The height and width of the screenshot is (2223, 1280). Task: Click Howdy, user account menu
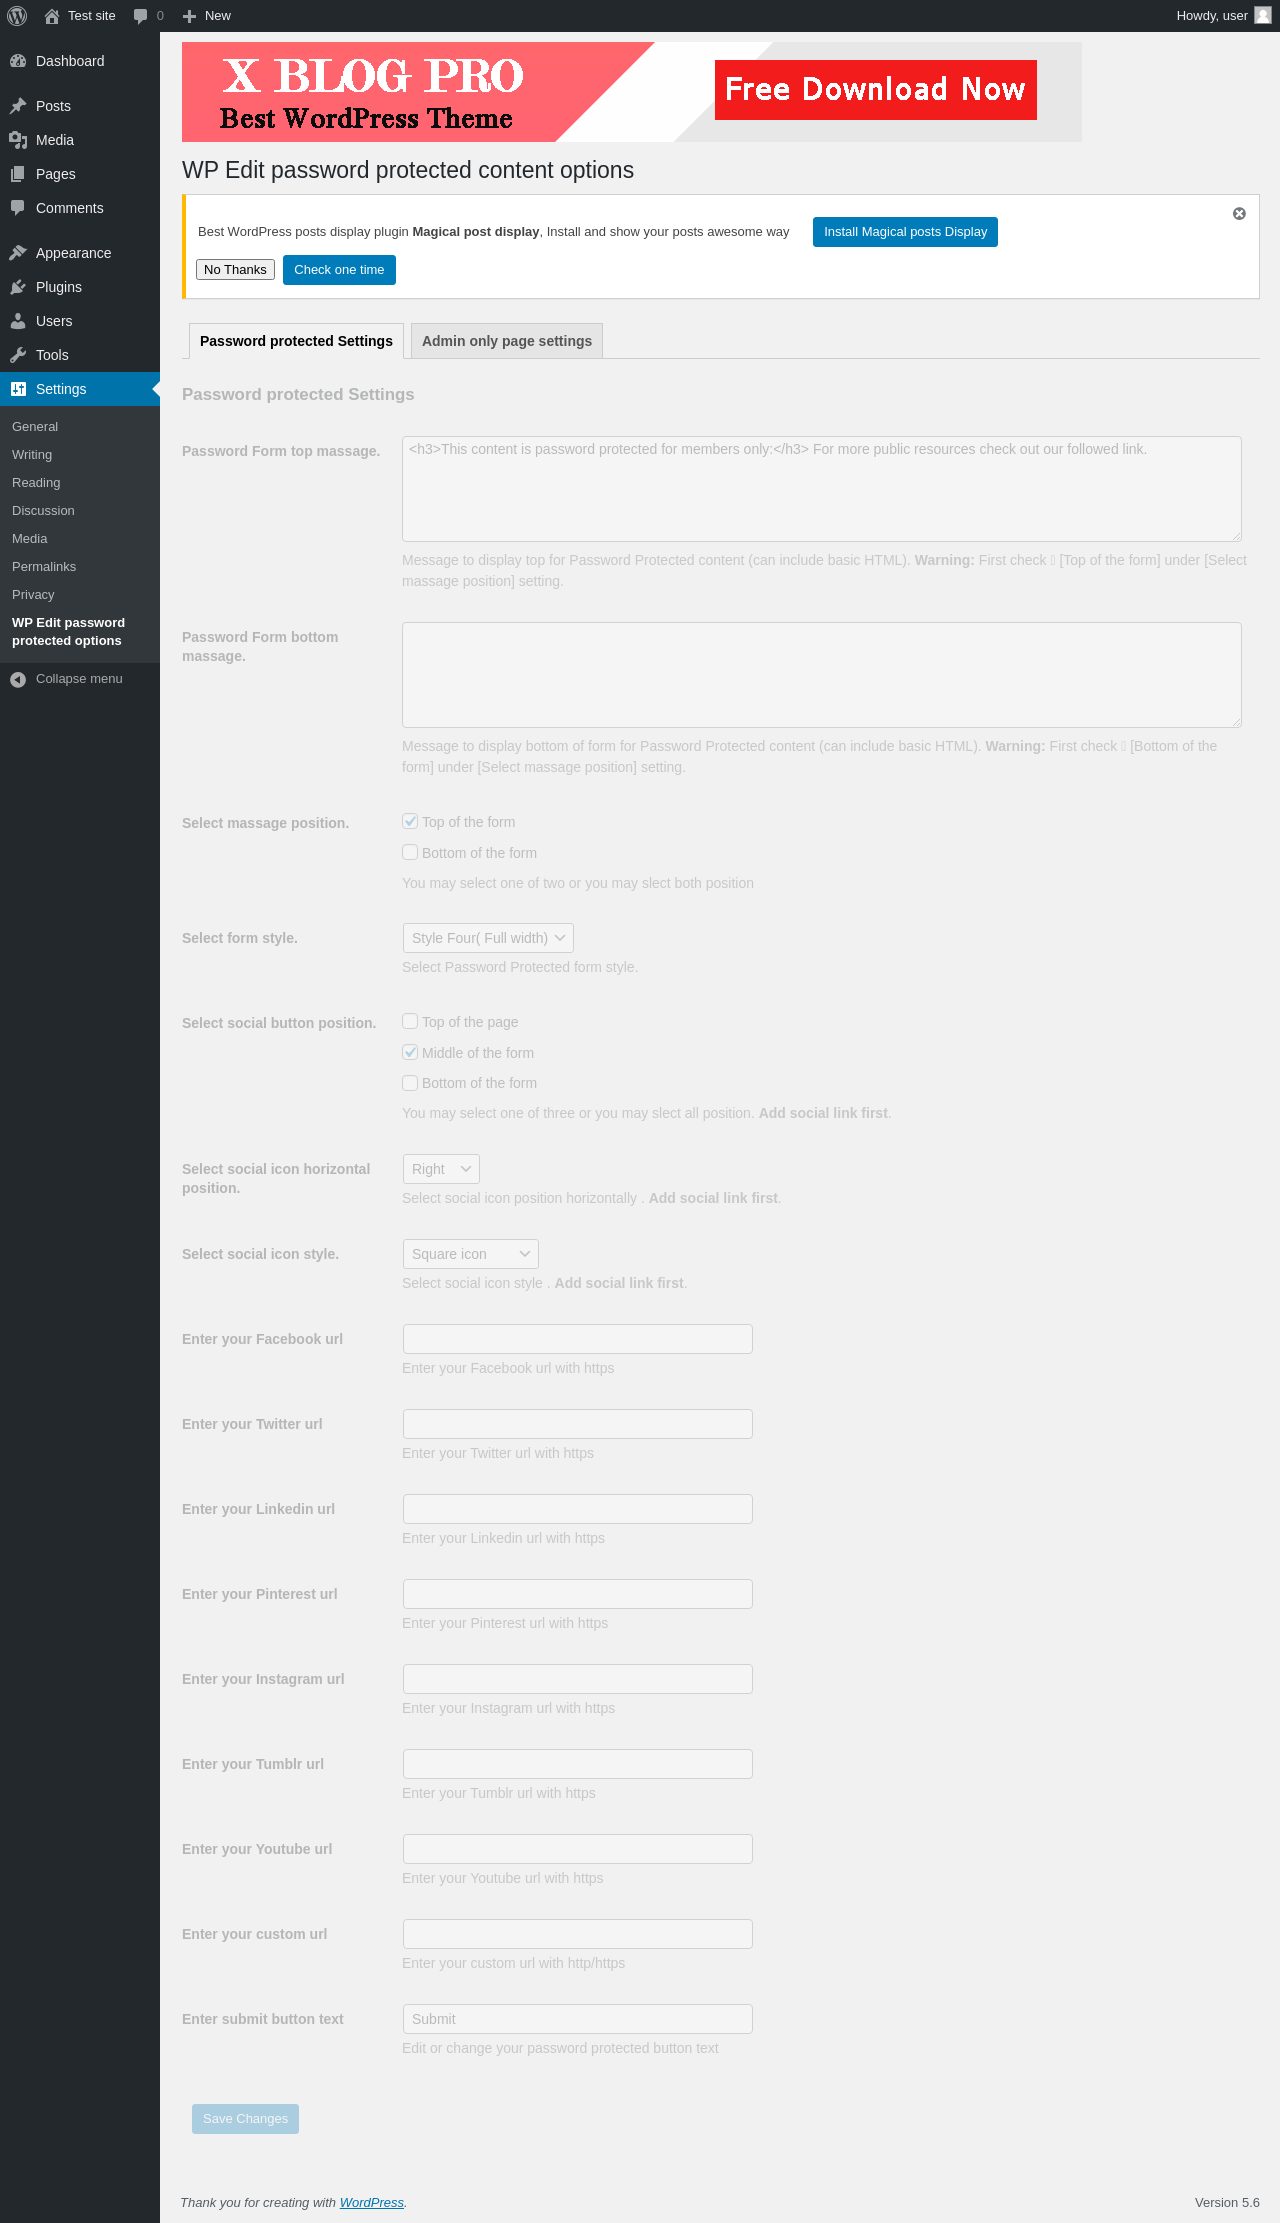[1223, 16]
